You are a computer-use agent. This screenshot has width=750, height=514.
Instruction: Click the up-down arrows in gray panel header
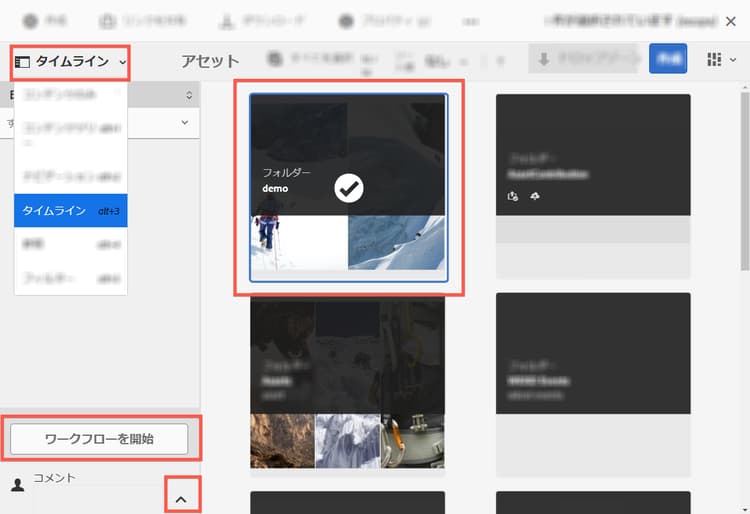click(189, 95)
